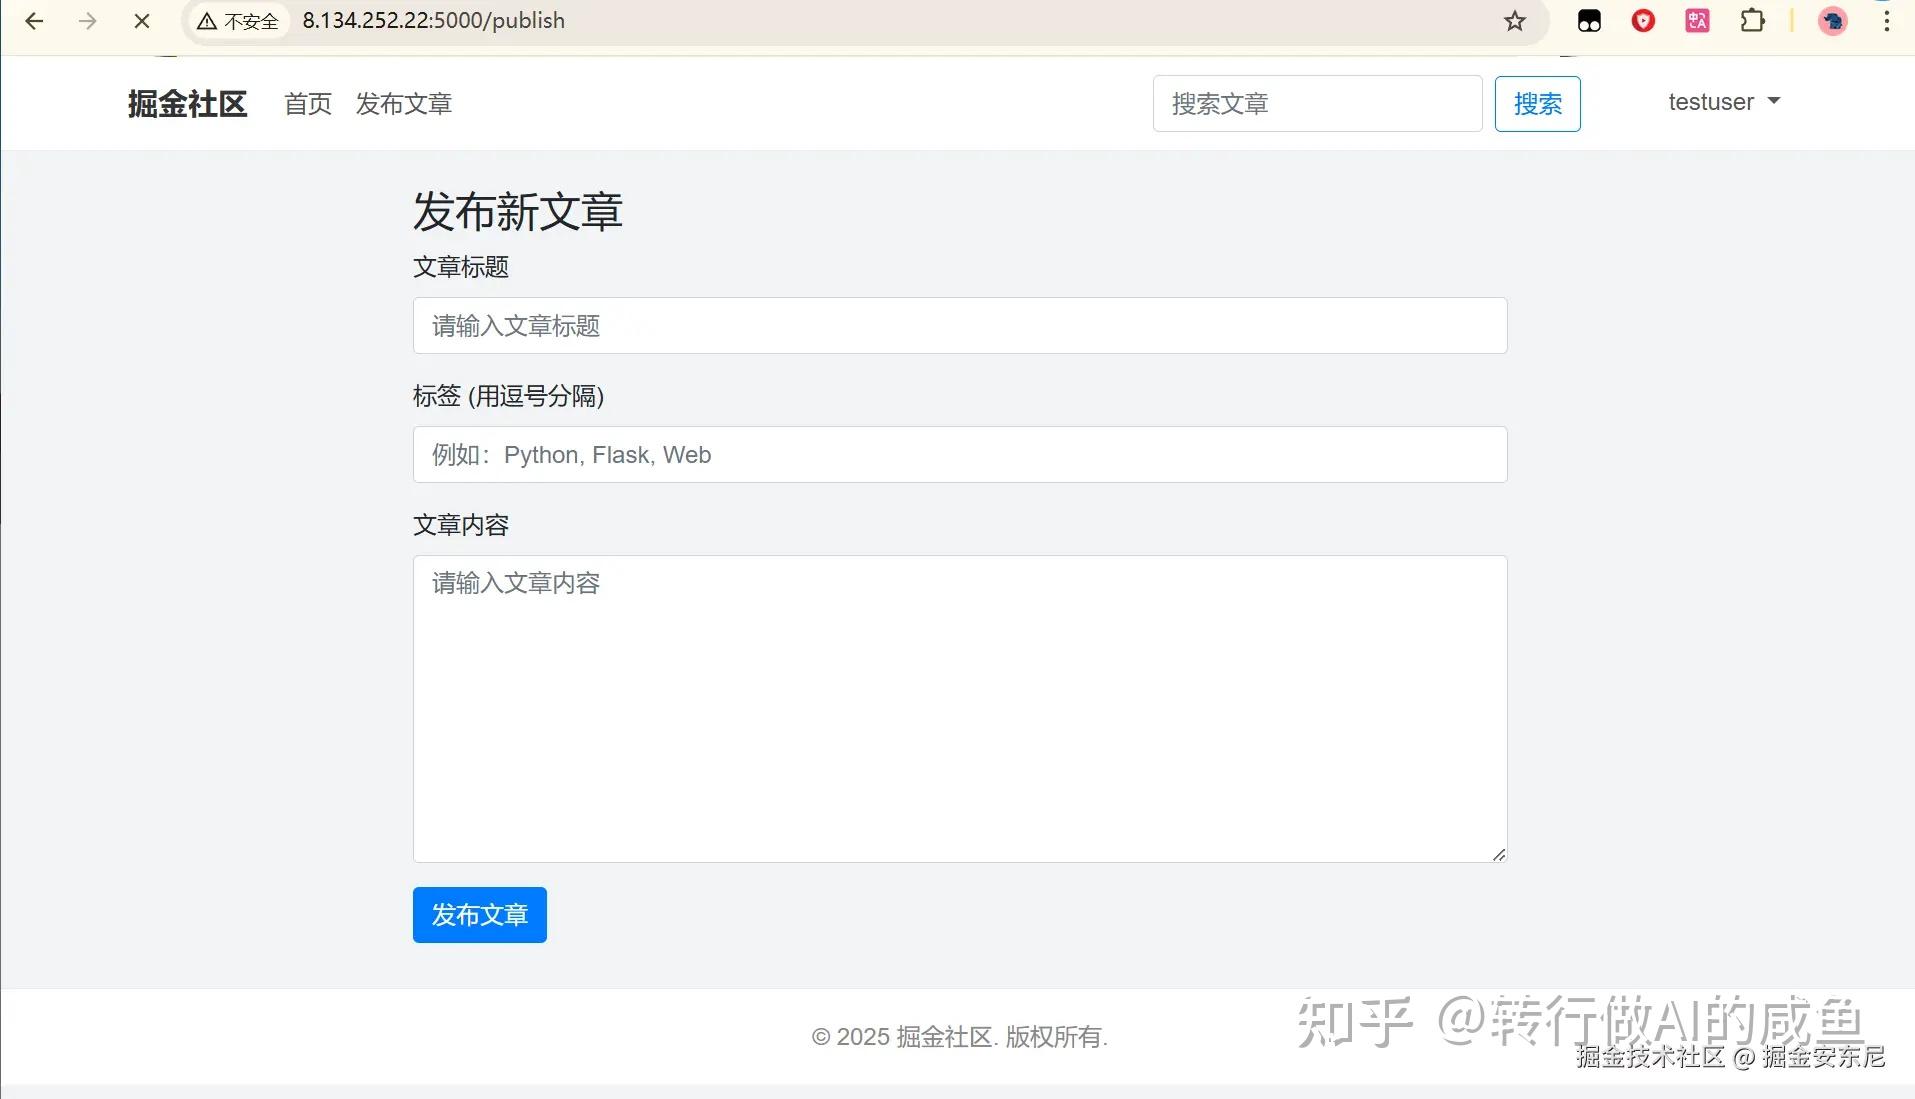Open the 发布文章 navigation link
This screenshot has height=1099, width=1915.
click(404, 104)
